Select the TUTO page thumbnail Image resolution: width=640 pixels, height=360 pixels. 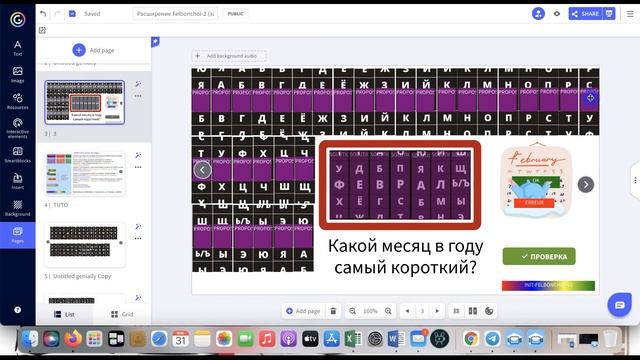[x=84, y=173]
